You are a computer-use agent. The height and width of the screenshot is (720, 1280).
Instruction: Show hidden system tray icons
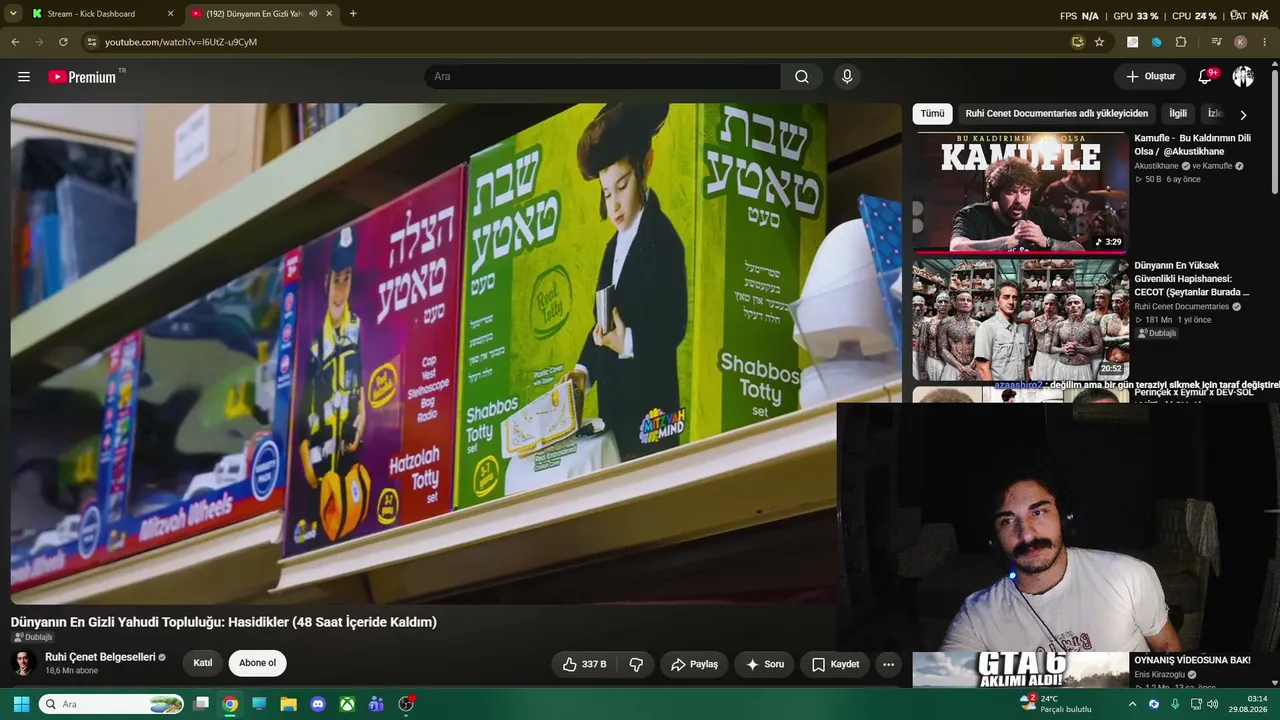point(1132,704)
